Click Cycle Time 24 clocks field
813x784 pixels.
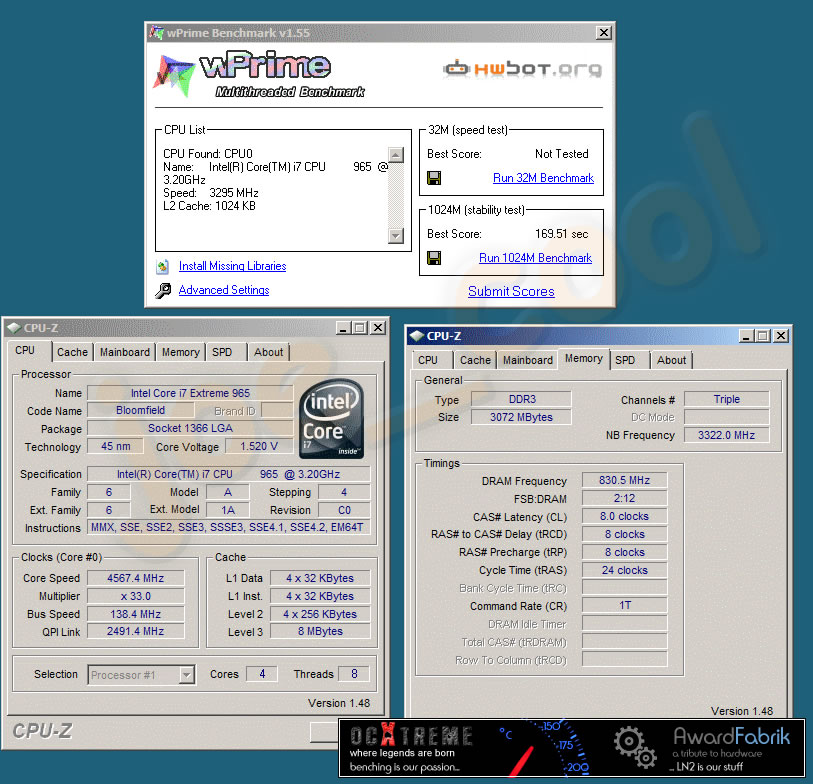click(x=624, y=570)
